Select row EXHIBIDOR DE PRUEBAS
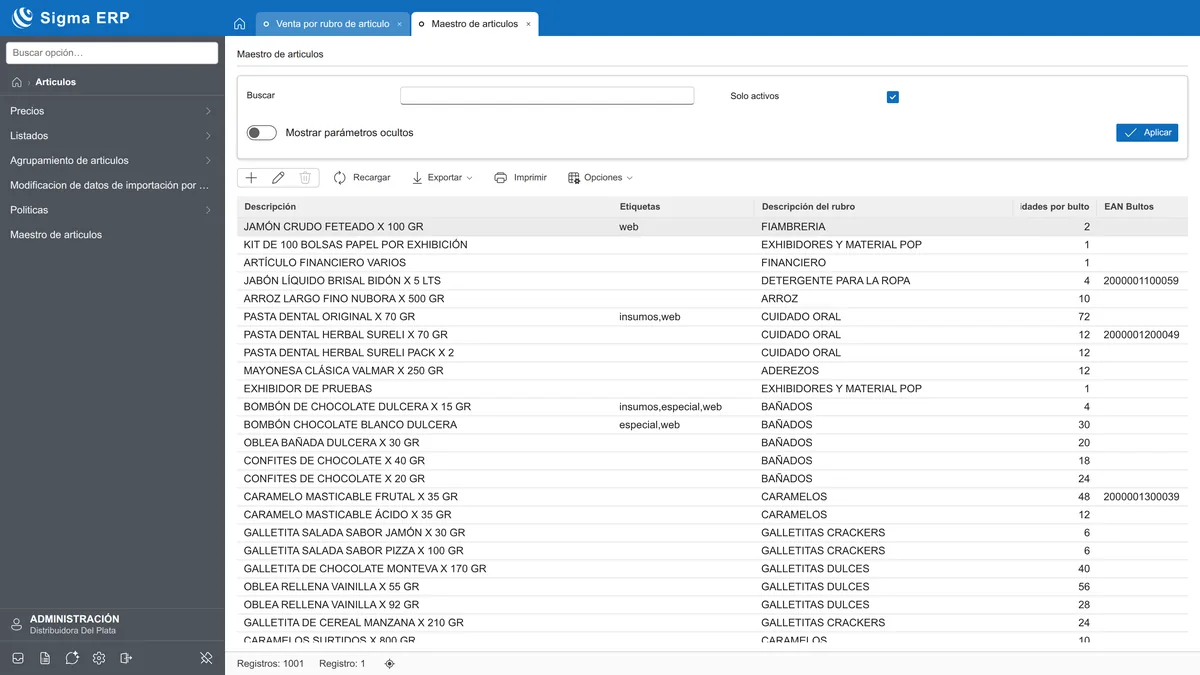The width and height of the screenshot is (1200, 675). tap(712, 389)
